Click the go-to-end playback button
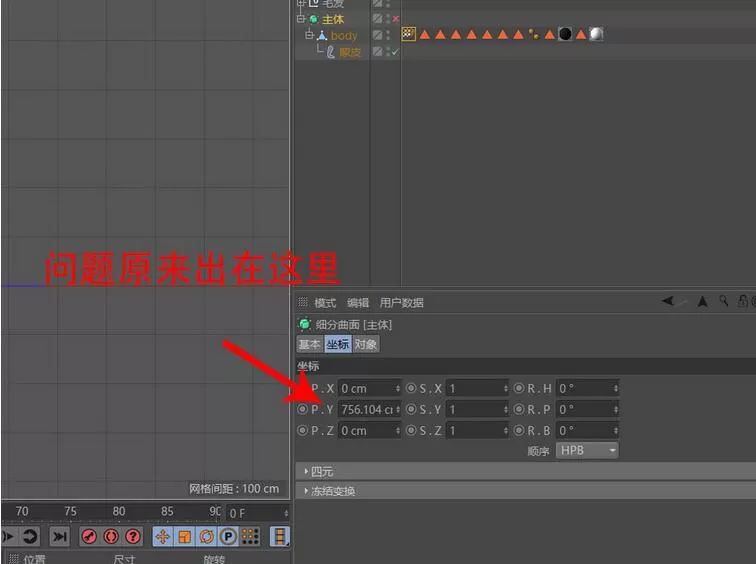The width and height of the screenshot is (756, 564). click(x=60, y=536)
